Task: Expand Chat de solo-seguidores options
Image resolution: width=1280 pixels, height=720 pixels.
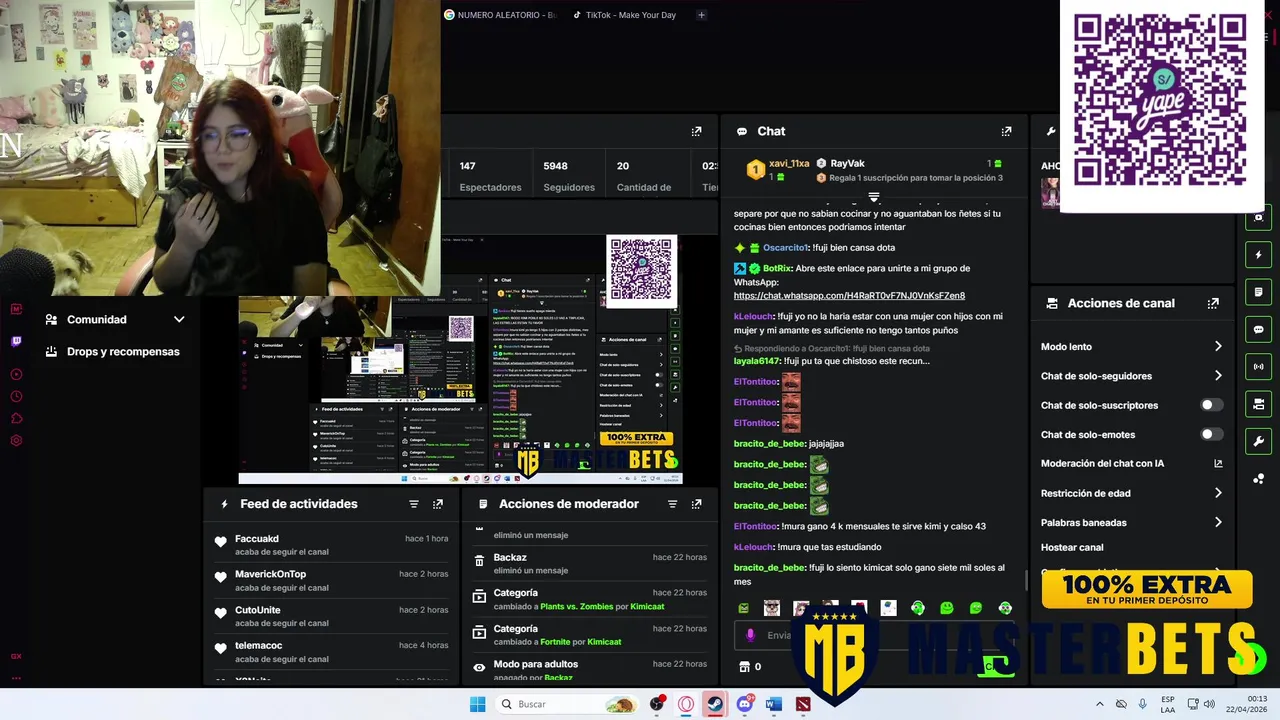Action: (1218, 376)
